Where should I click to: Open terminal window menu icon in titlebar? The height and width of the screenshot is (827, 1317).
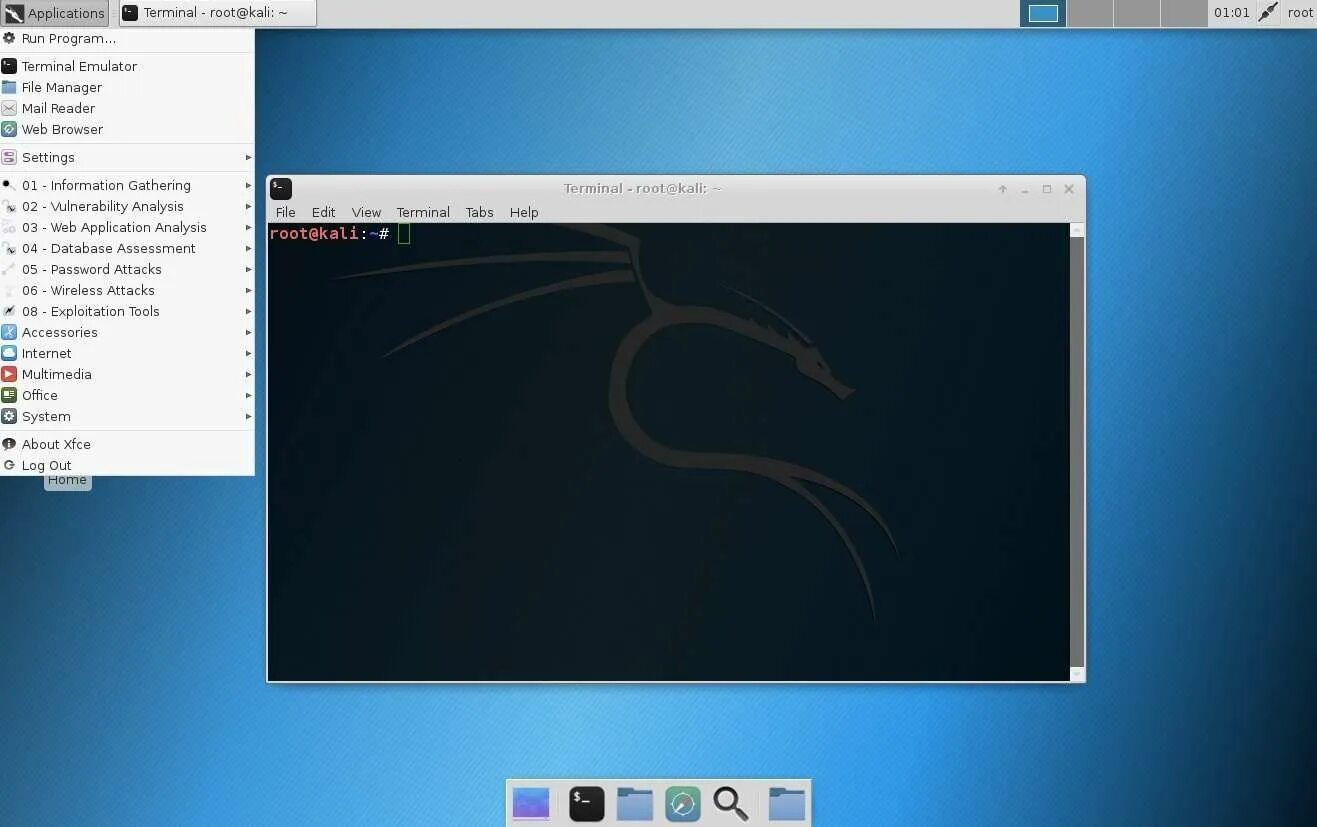[x=281, y=188]
